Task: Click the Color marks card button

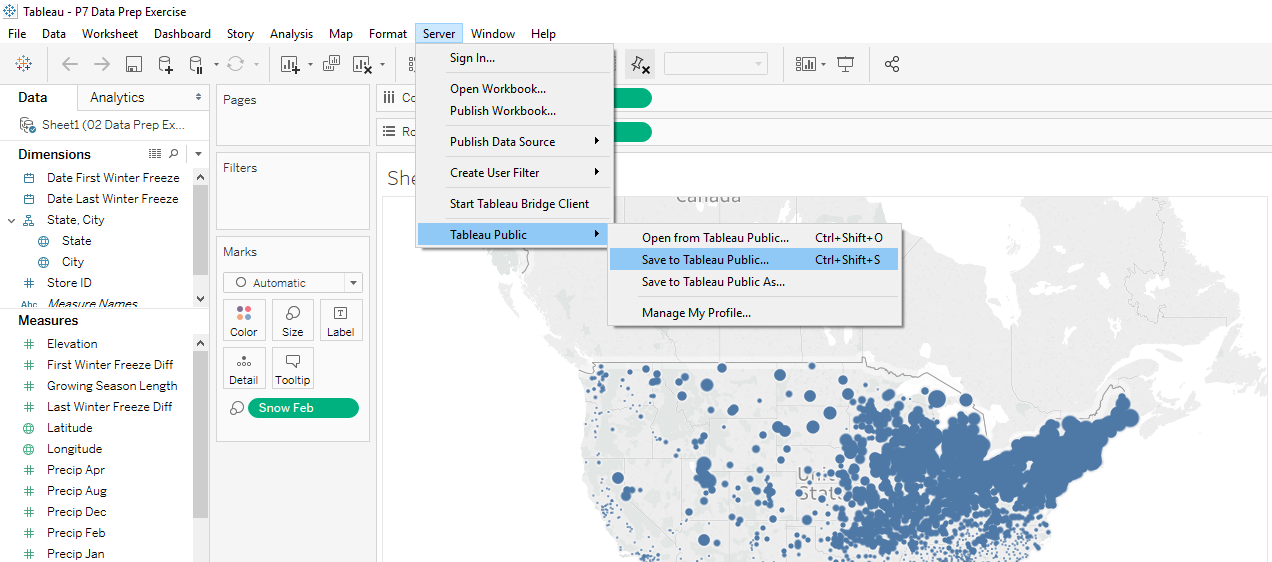Action: click(244, 320)
